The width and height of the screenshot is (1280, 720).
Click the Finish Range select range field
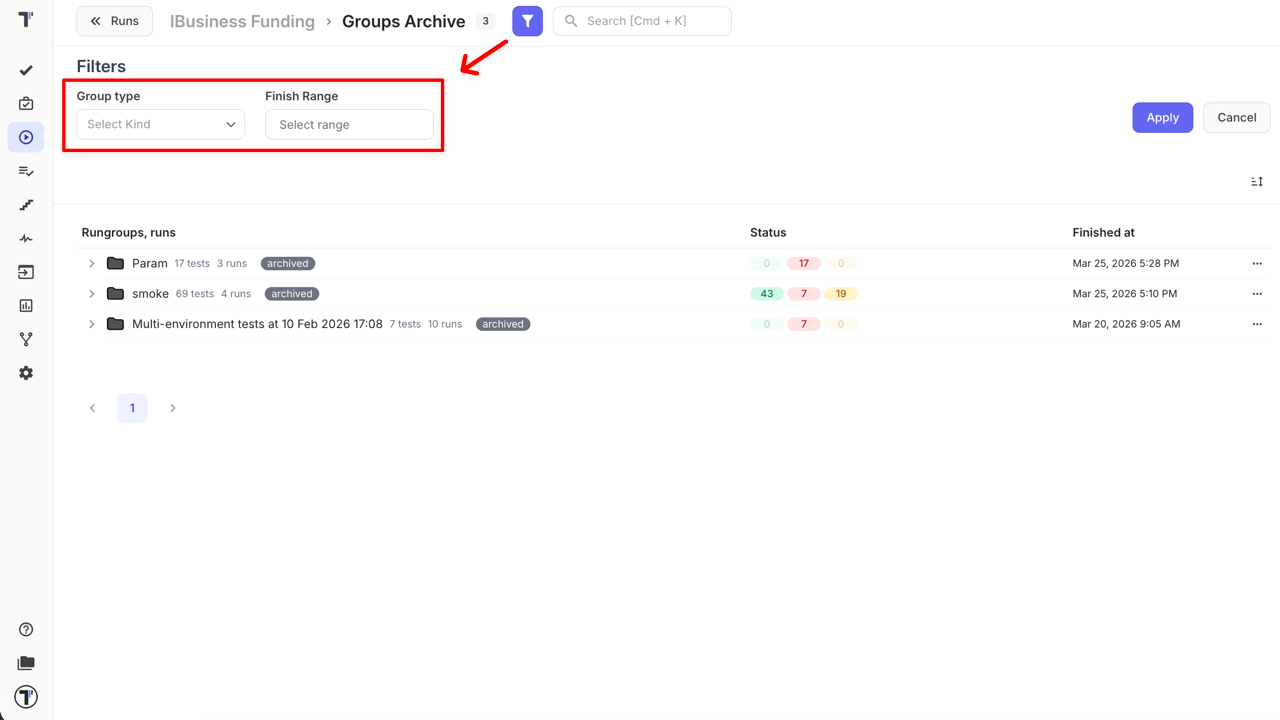[x=349, y=125]
